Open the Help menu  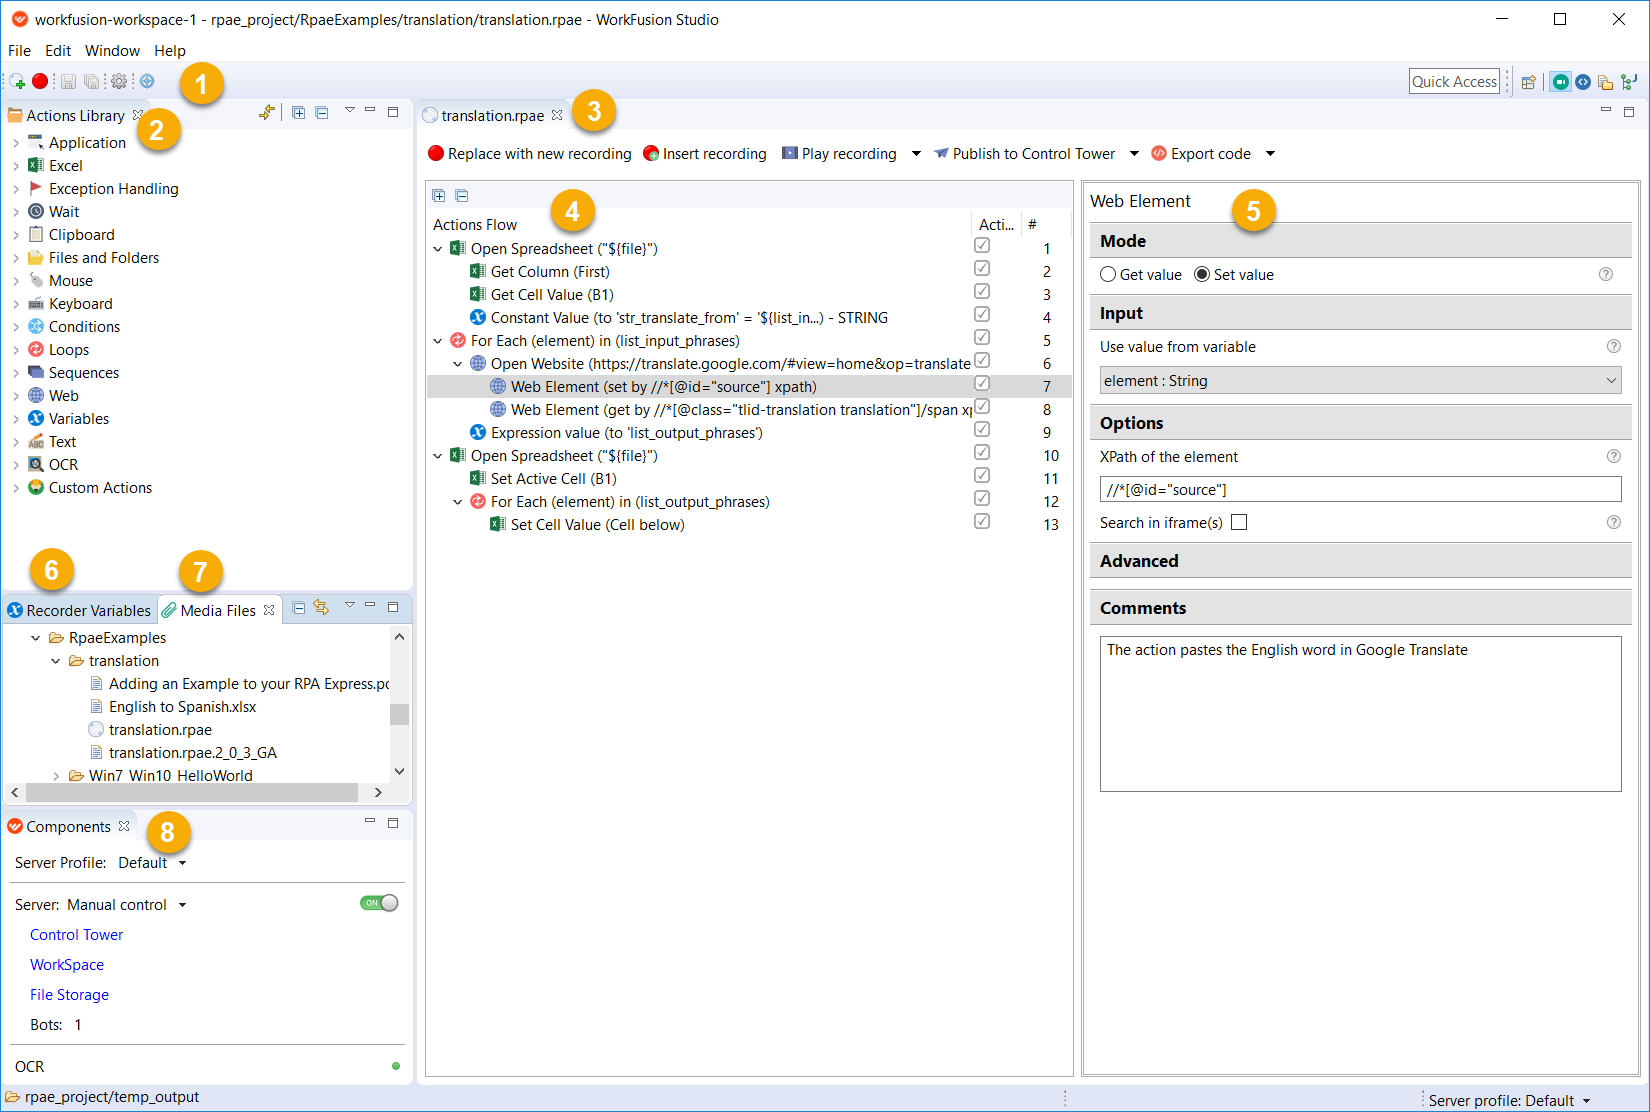point(170,50)
